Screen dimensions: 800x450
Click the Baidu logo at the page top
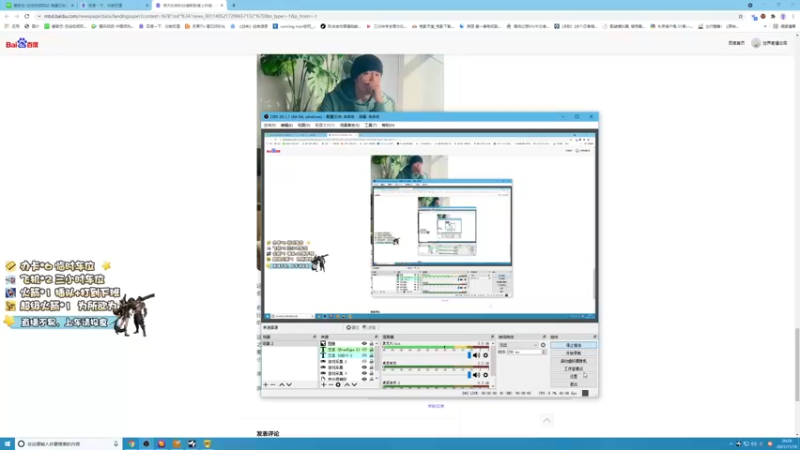(x=22, y=44)
